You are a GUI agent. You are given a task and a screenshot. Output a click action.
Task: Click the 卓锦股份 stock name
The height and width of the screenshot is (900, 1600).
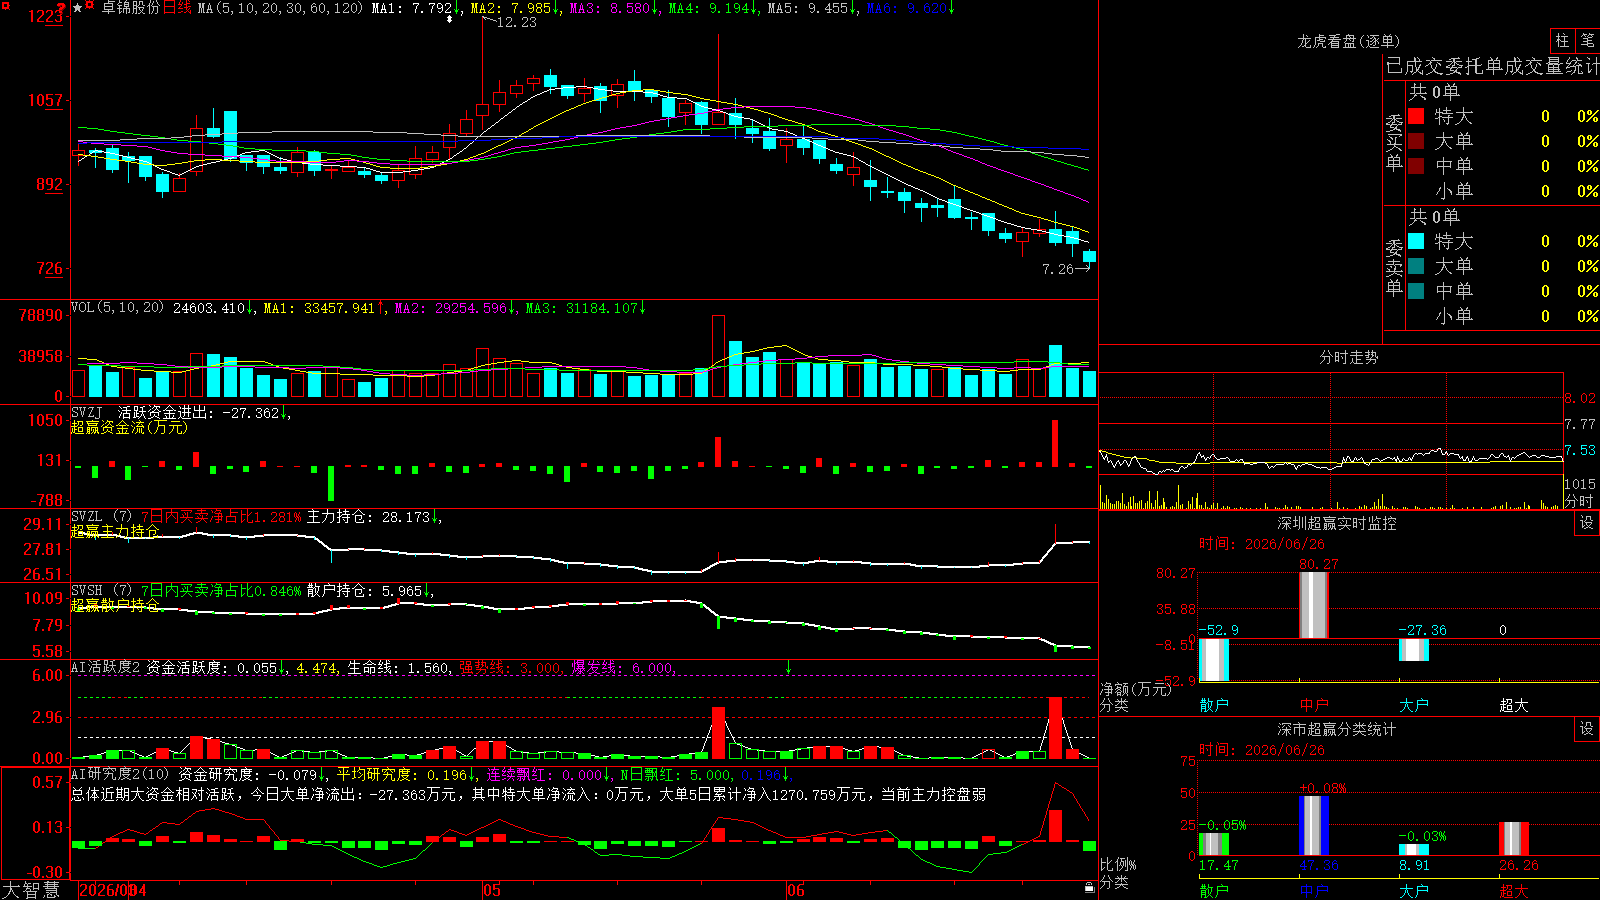pos(130,8)
